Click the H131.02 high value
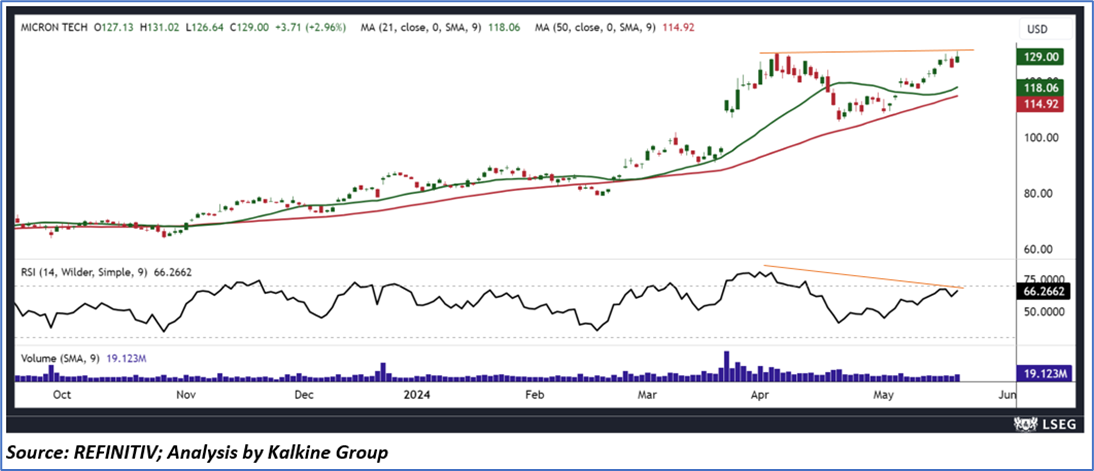This screenshot has width=1094, height=471. coord(160,27)
